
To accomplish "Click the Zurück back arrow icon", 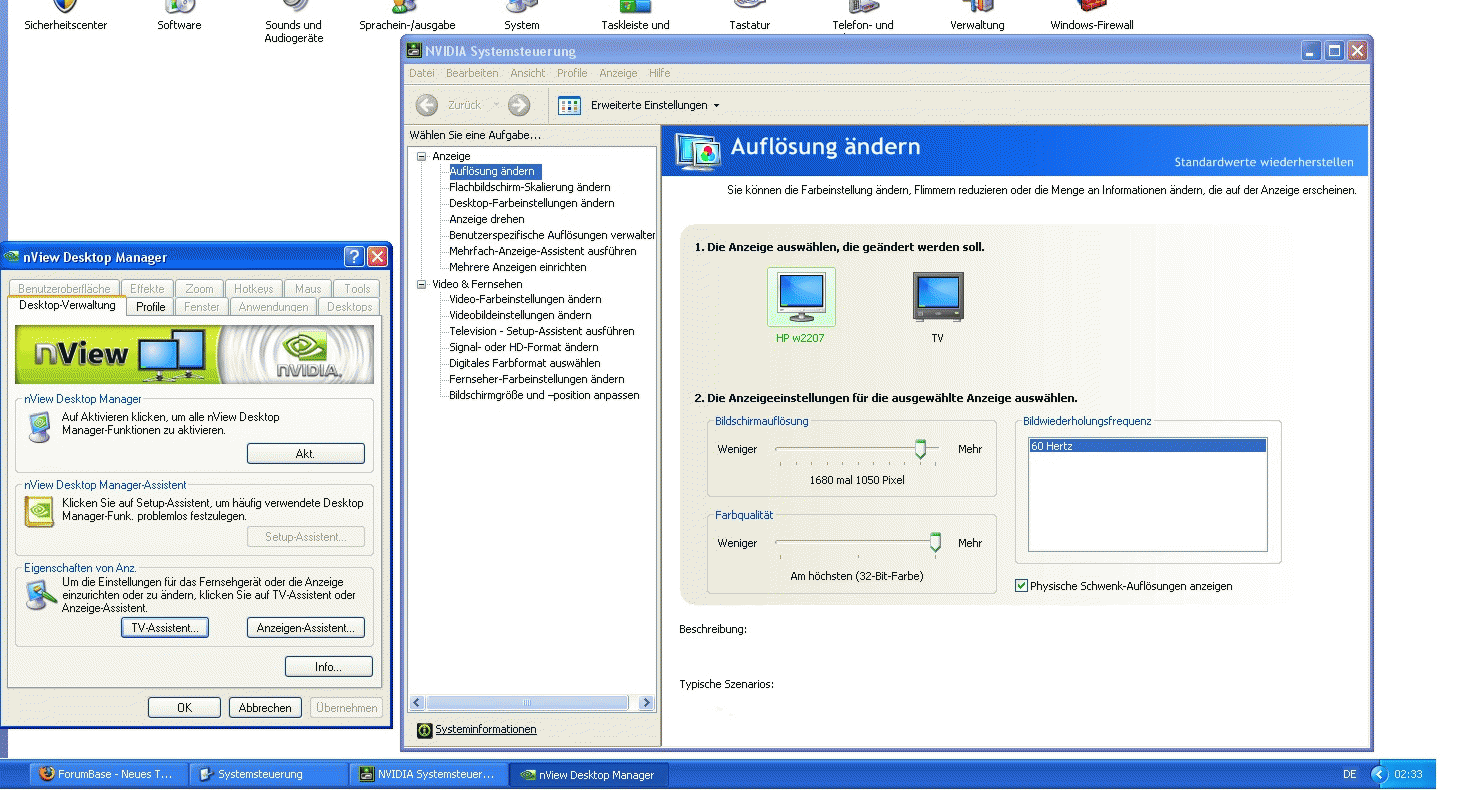I will (x=427, y=105).
